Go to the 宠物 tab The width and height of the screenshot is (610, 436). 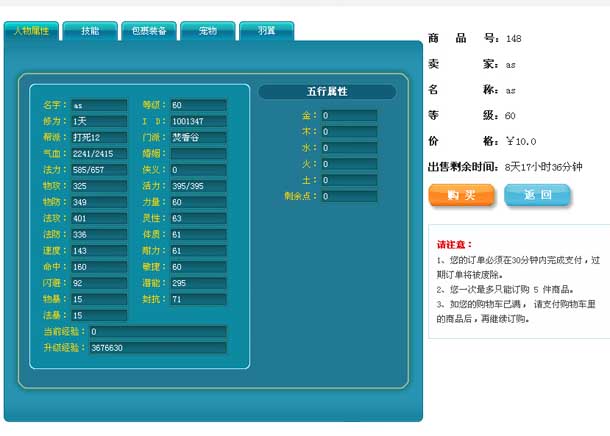pos(207,31)
